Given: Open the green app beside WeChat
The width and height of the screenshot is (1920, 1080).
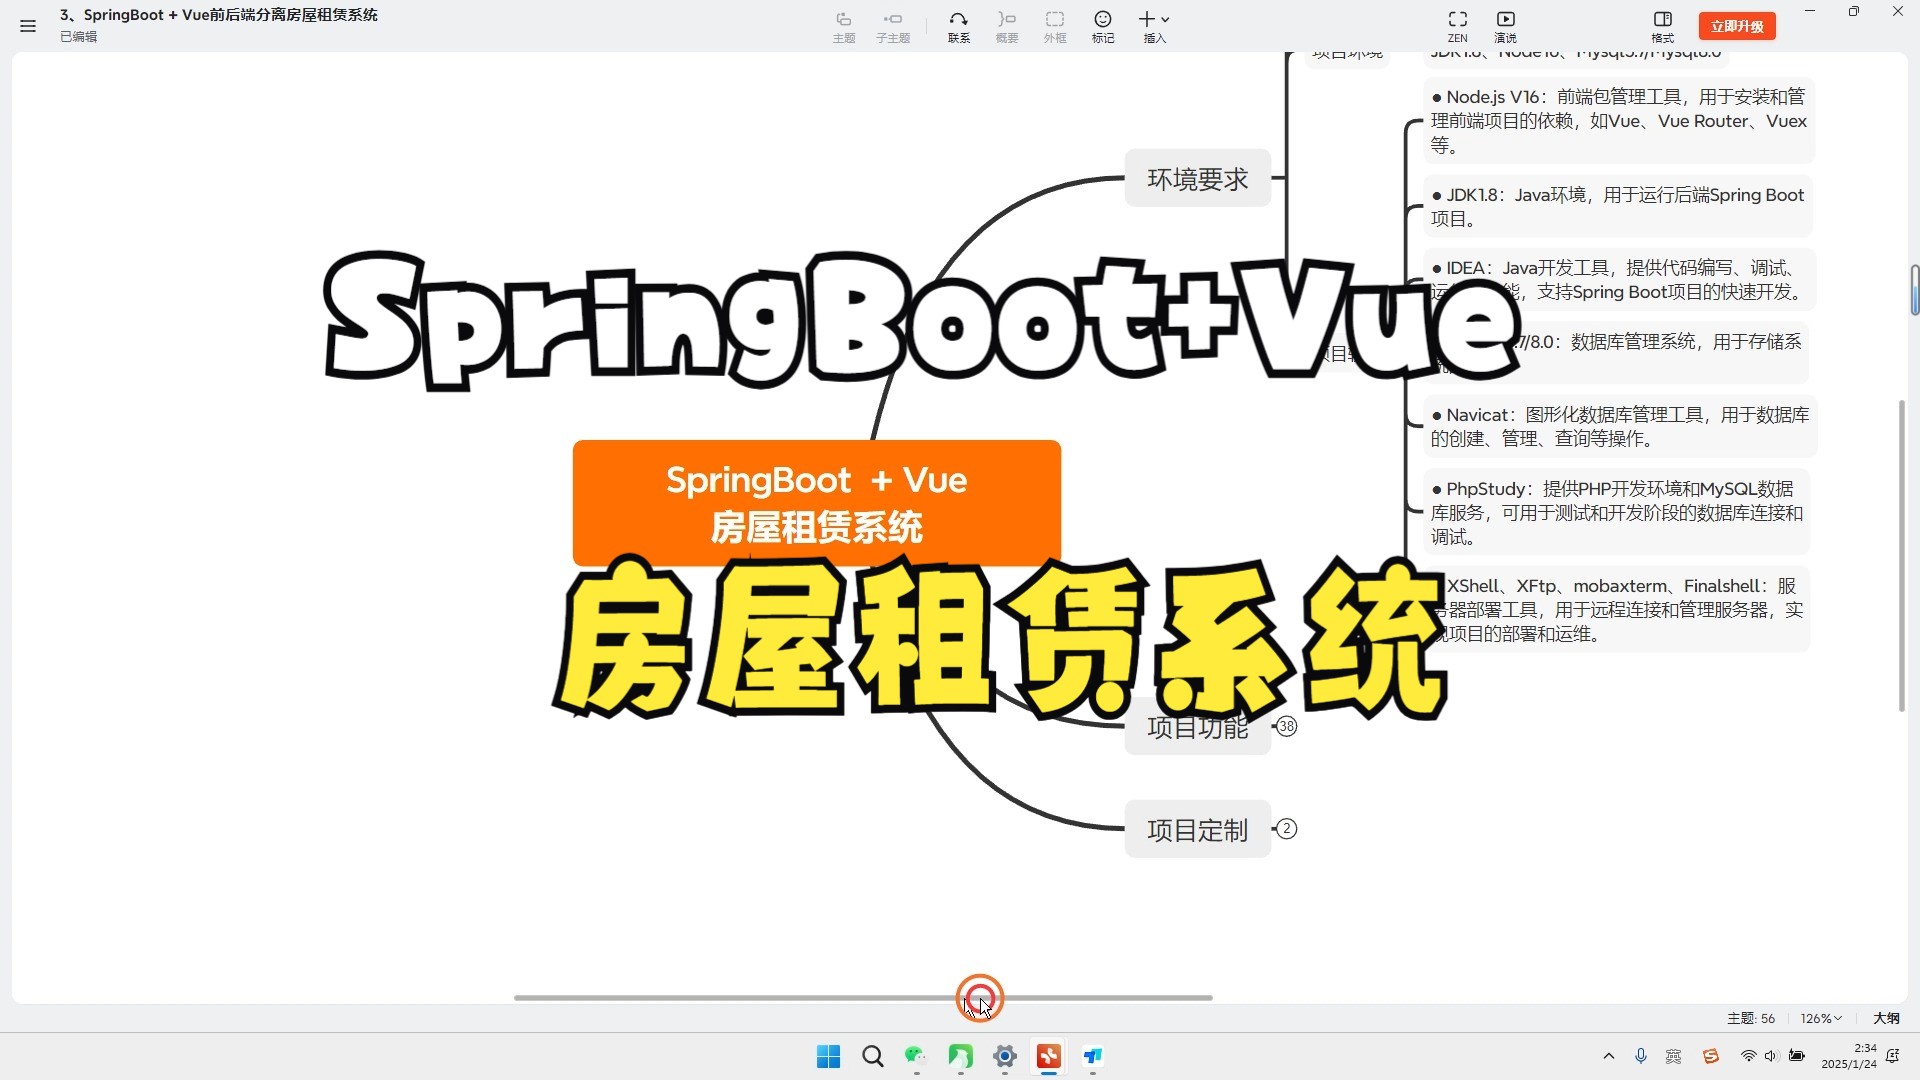Looking at the screenshot, I should pyautogui.click(x=960, y=1057).
